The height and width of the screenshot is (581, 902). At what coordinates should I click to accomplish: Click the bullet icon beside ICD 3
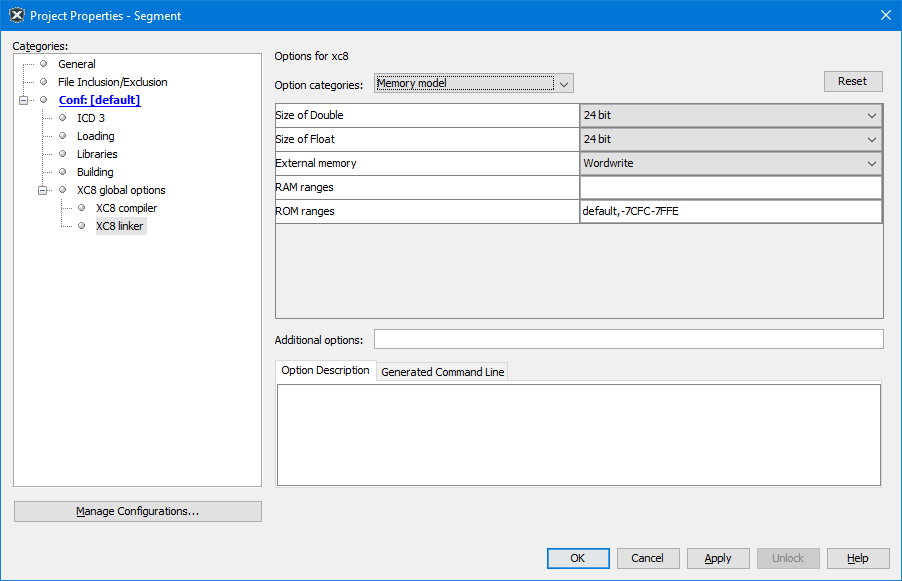click(63, 117)
